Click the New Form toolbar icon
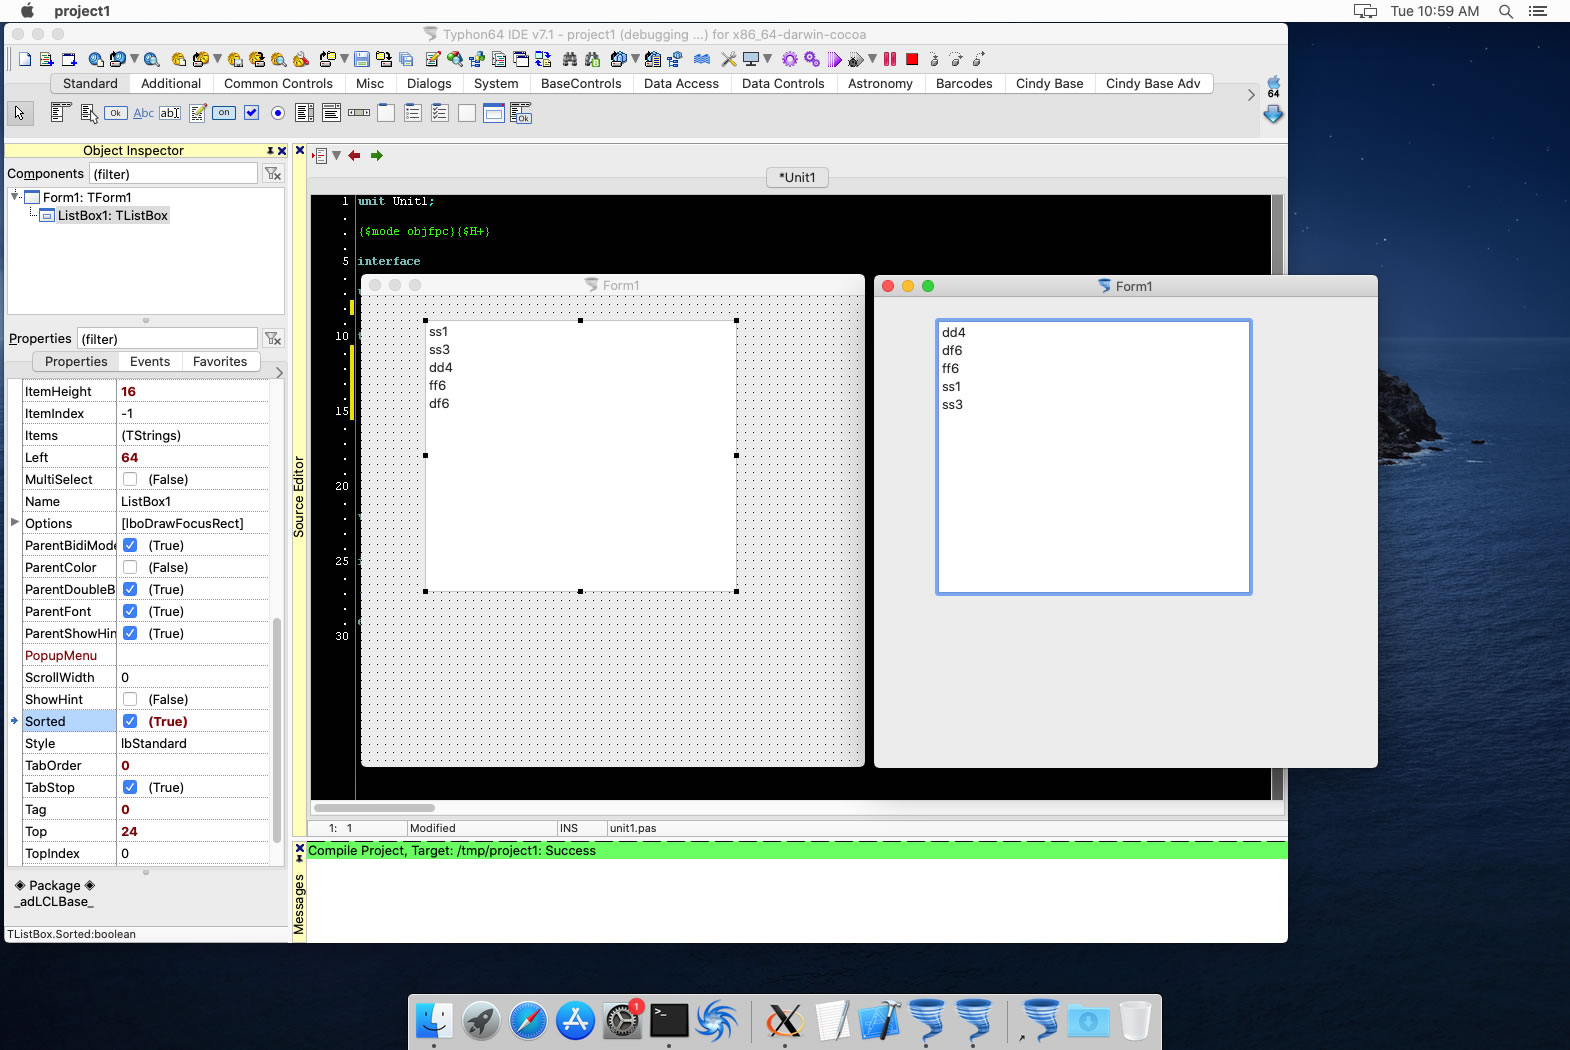 69,59
